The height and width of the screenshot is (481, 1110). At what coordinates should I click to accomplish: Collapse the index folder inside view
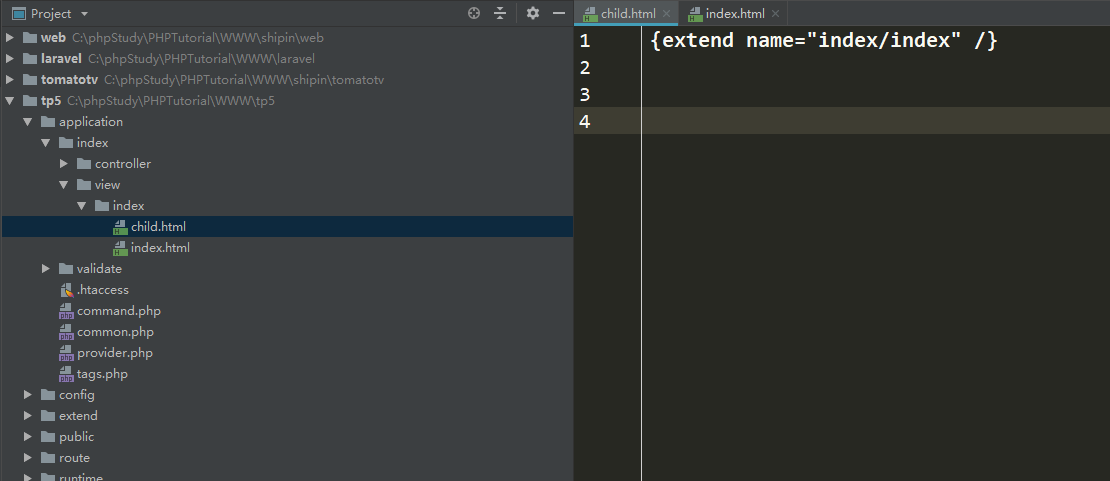[x=81, y=205]
